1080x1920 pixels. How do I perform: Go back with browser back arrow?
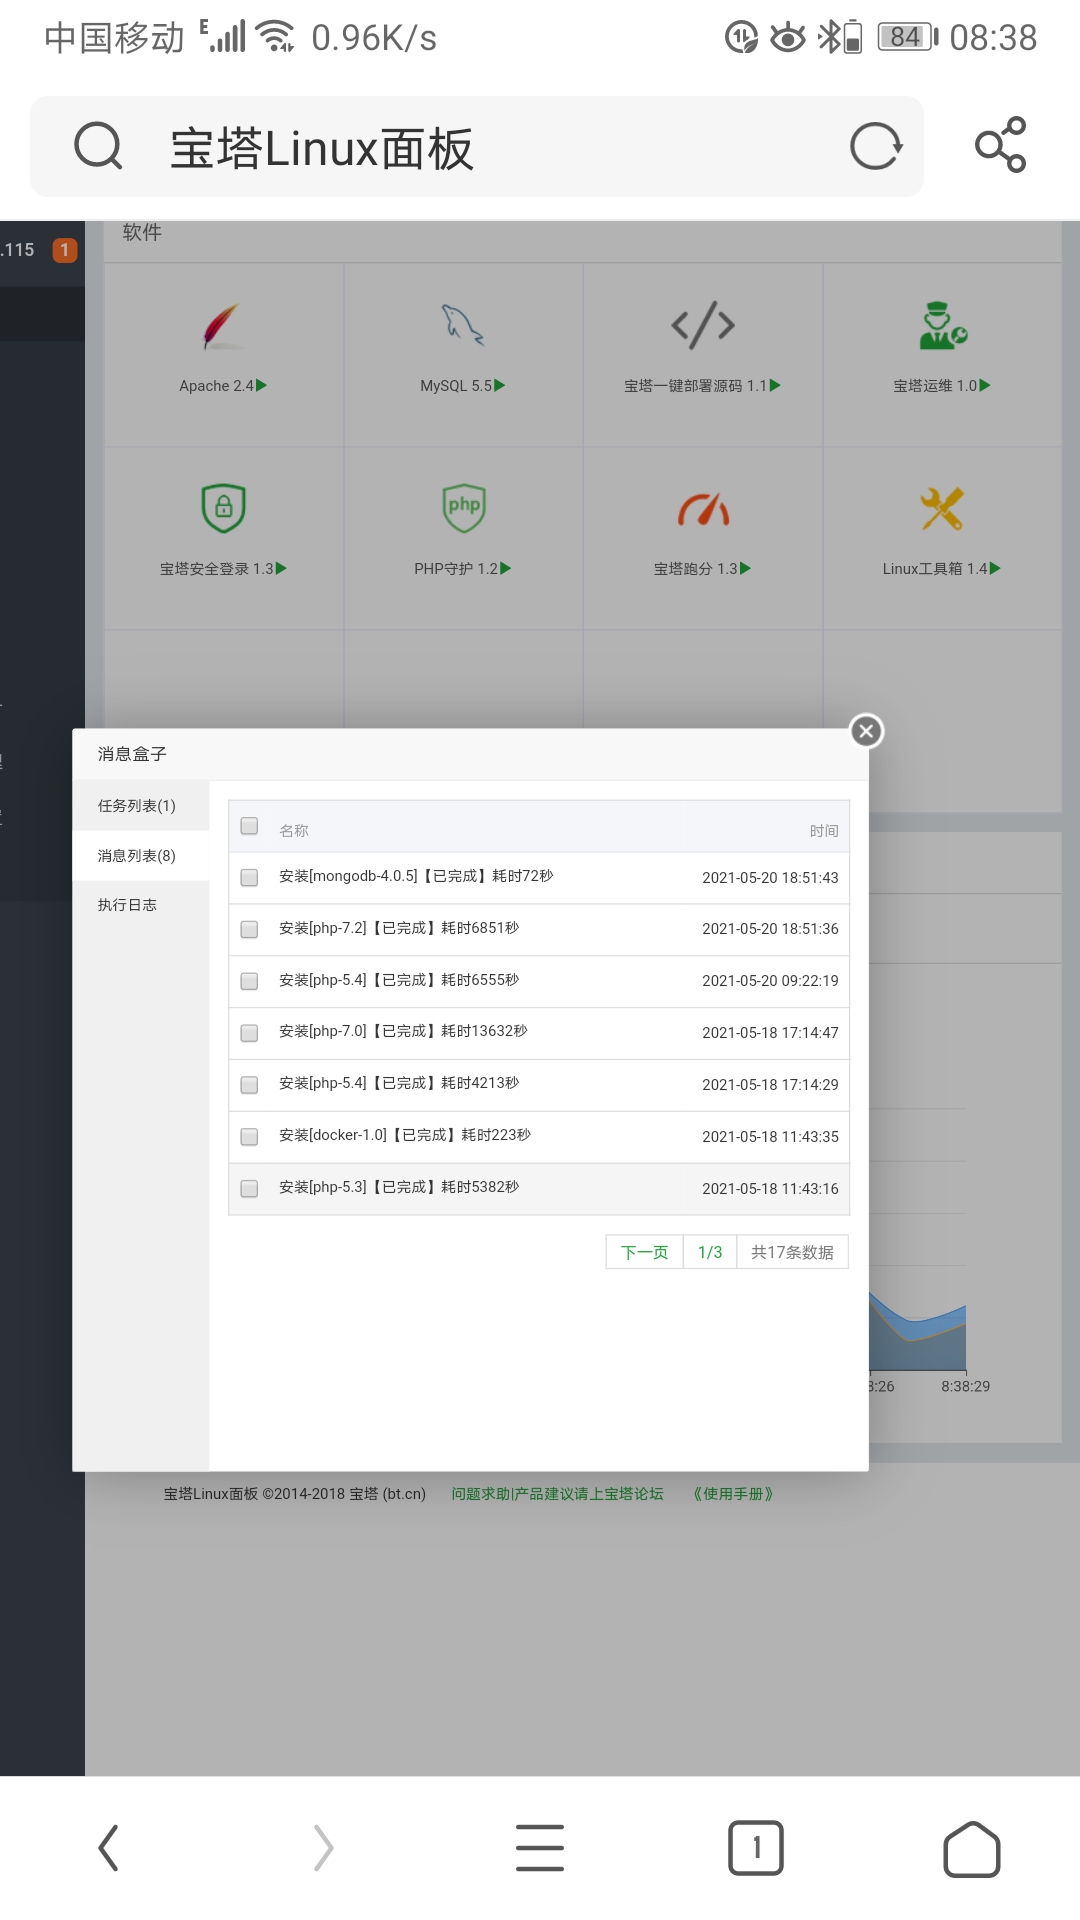[108, 1847]
